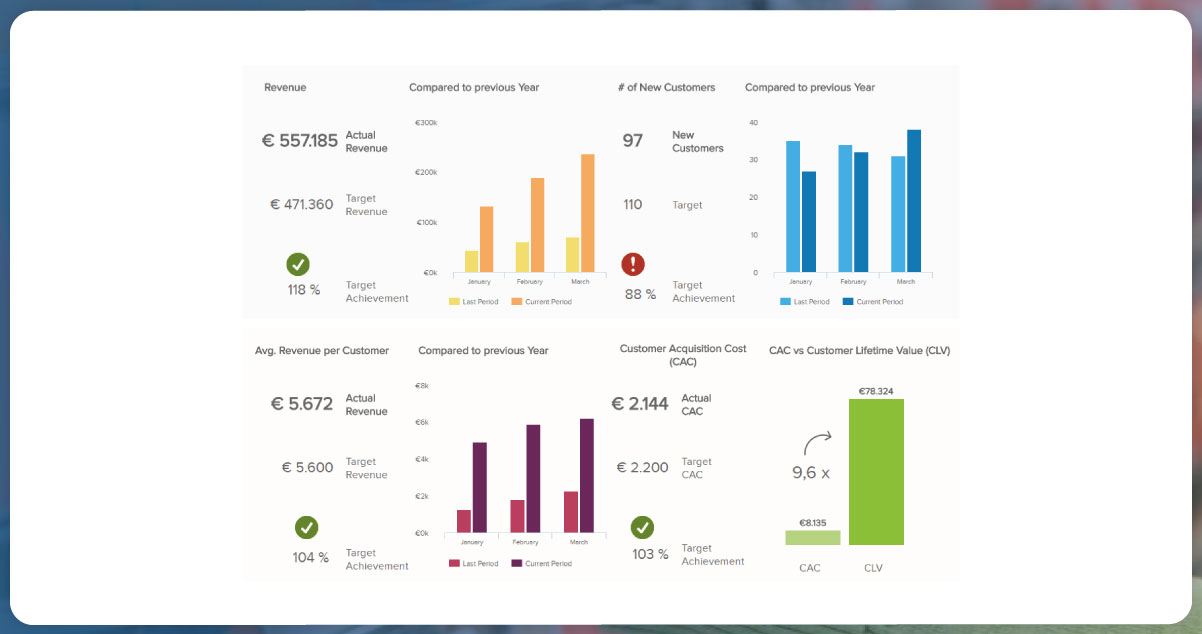Click the Target CAC label
Image resolution: width=1202 pixels, height=634 pixels.
(697, 468)
